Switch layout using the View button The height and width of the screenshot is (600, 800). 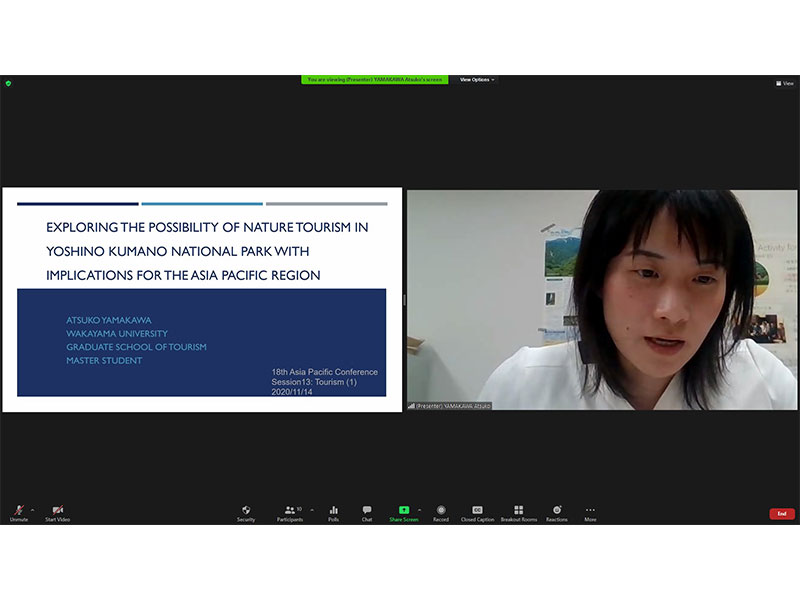point(785,83)
